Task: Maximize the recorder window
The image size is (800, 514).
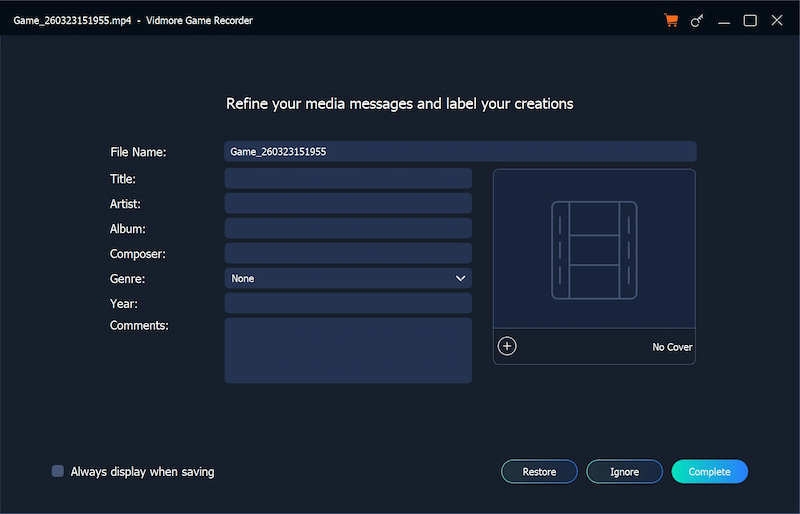Action: click(750, 21)
